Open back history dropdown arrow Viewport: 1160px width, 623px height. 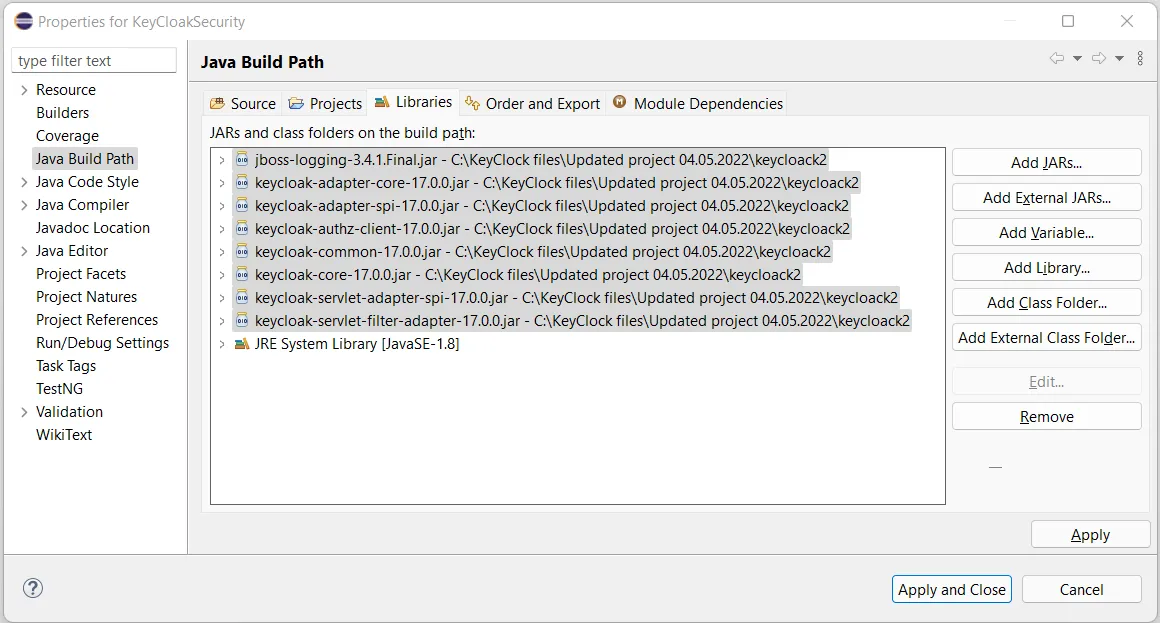pyautogui.click(x=1077, y=58)
